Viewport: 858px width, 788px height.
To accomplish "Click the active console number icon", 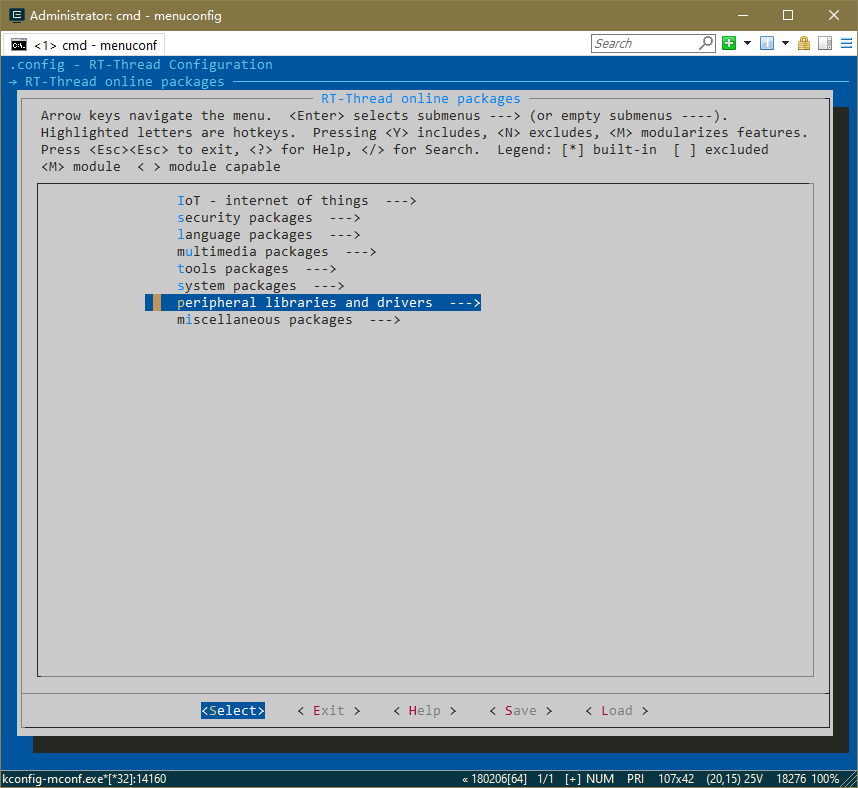I will click(x=767, y=43).
